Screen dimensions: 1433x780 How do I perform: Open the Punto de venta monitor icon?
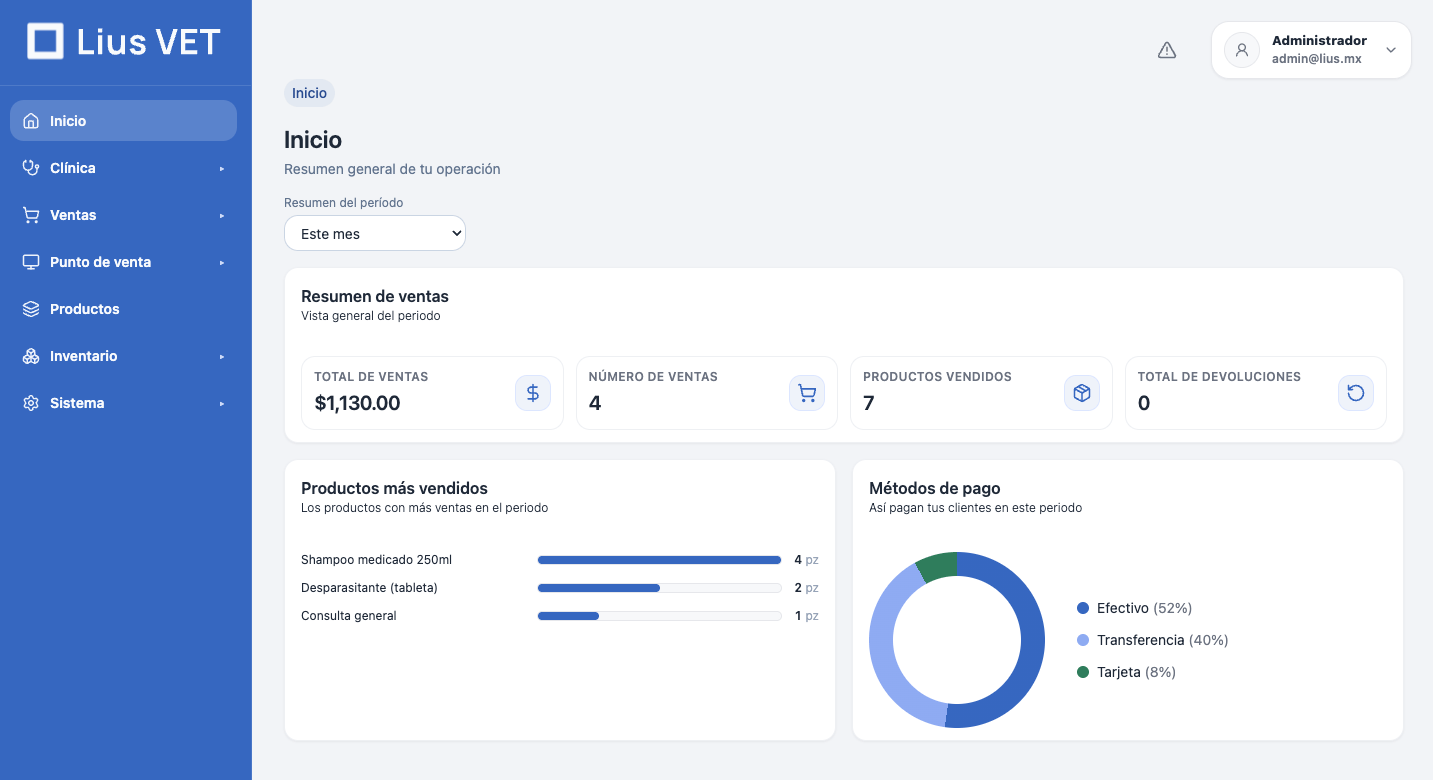point(31,261)
